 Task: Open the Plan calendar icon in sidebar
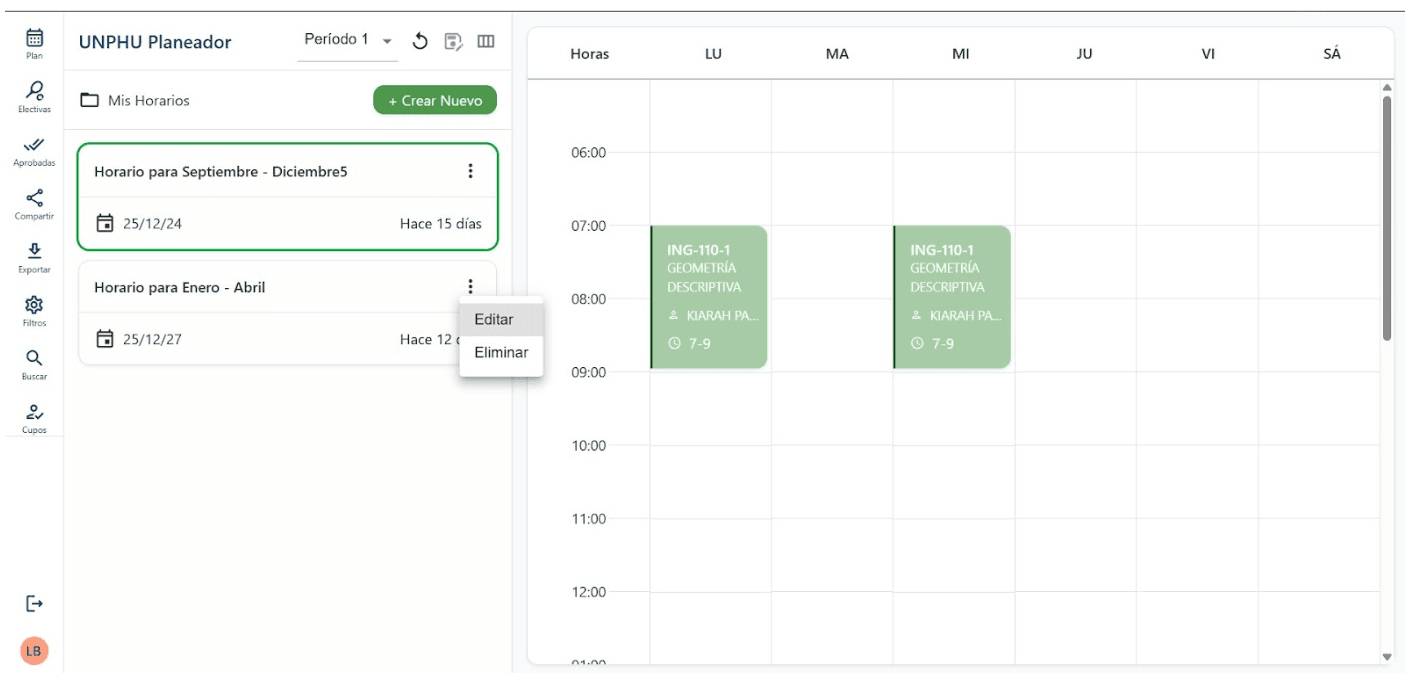[x=34, y=38]
